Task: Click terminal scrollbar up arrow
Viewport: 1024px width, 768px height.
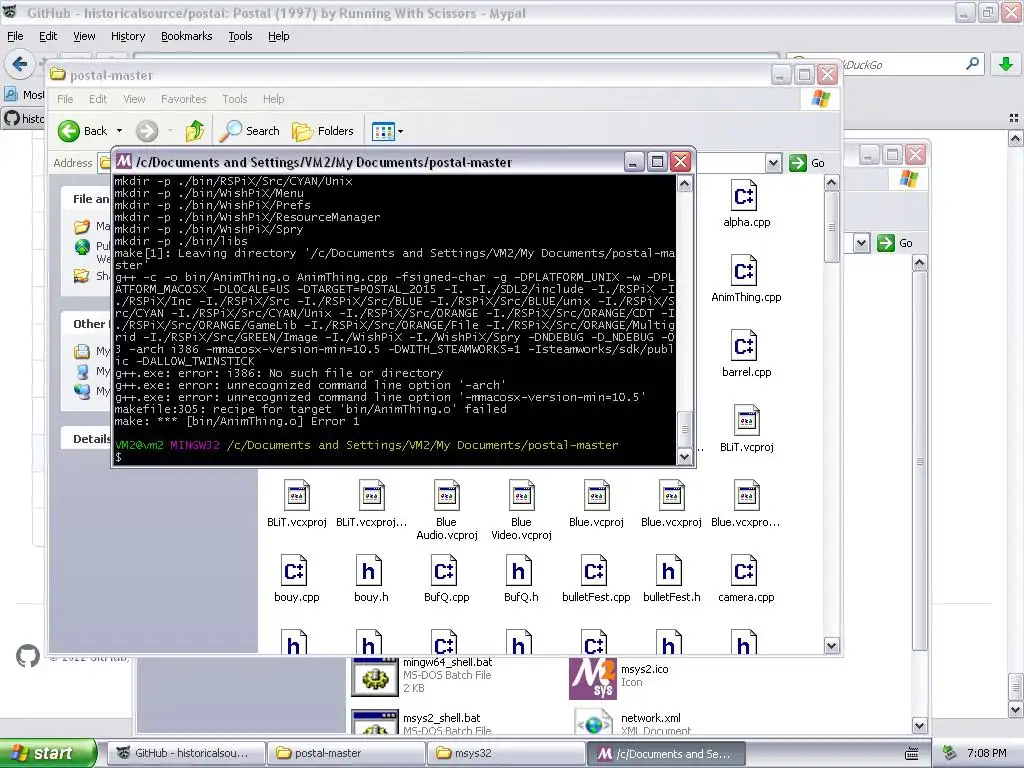Action: click(x=684, y=184)
